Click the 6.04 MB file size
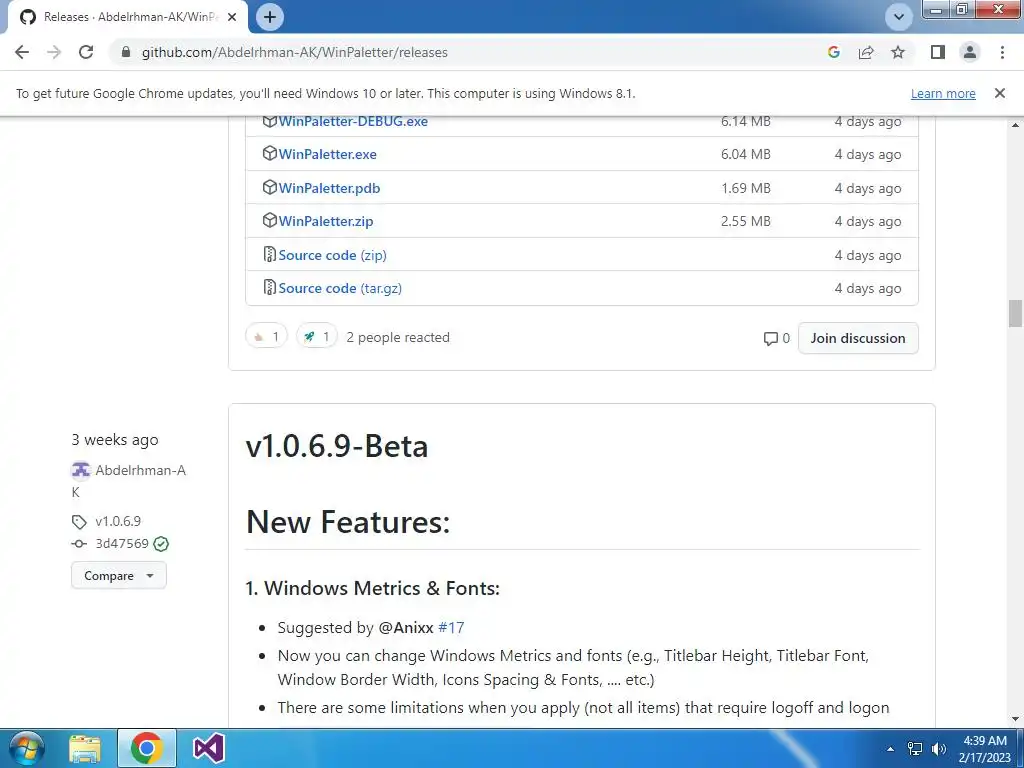 click(x=746, y=154)
